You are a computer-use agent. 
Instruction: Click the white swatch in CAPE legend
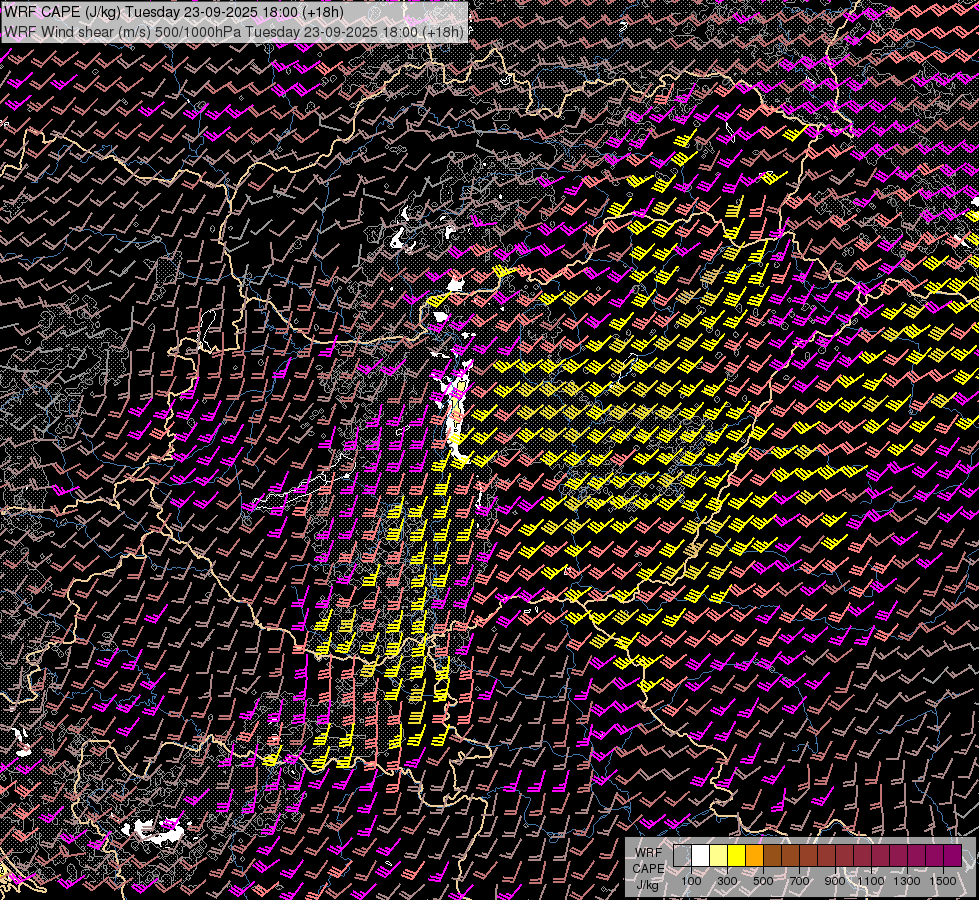point(700,856)
